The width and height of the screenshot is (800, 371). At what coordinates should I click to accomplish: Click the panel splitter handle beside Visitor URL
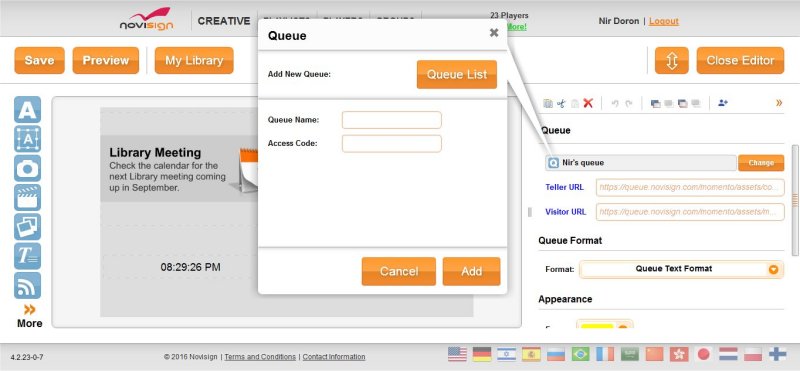[x=530, y=212]
